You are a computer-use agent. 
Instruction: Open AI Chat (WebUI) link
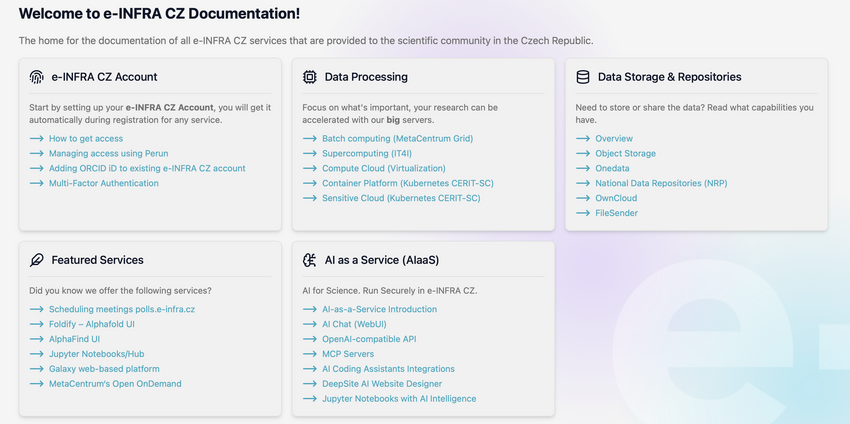[354, 324]
